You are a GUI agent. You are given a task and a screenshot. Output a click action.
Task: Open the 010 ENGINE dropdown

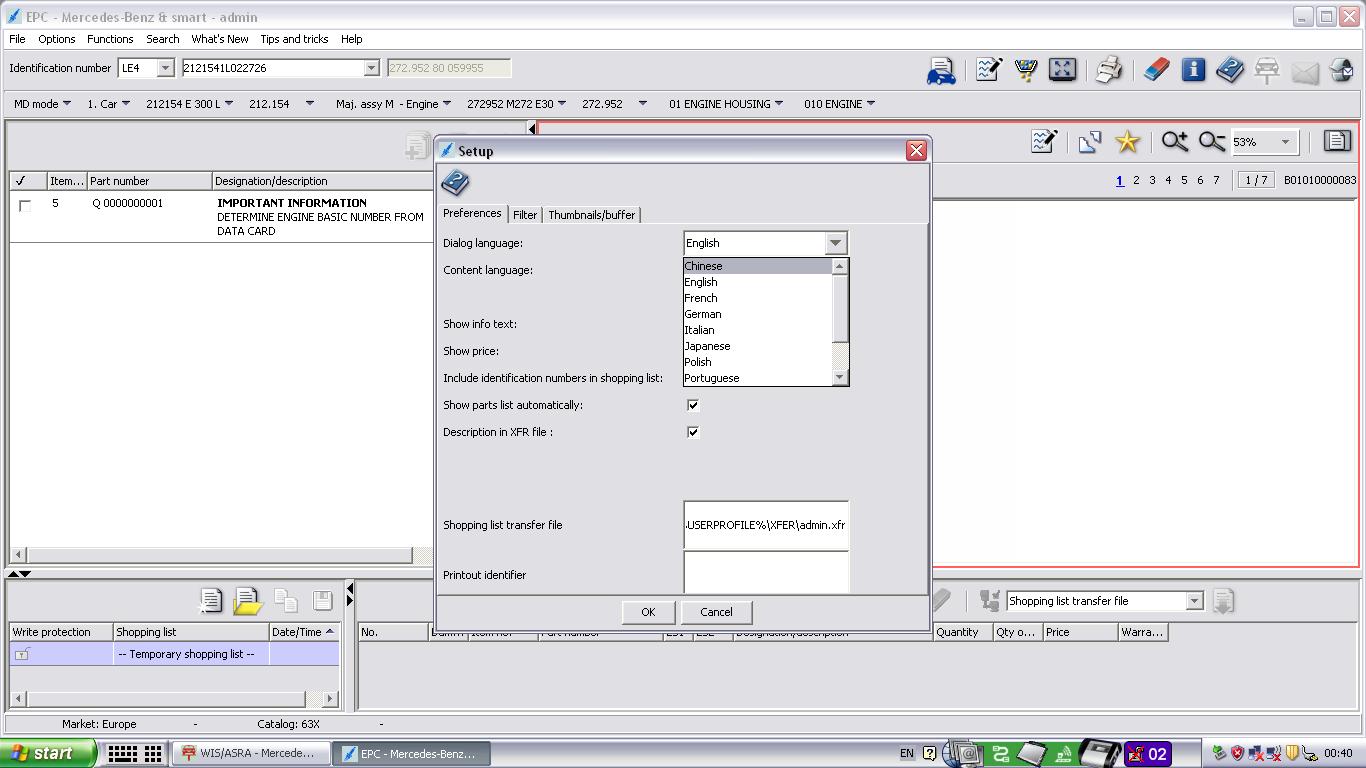point(840,104)
